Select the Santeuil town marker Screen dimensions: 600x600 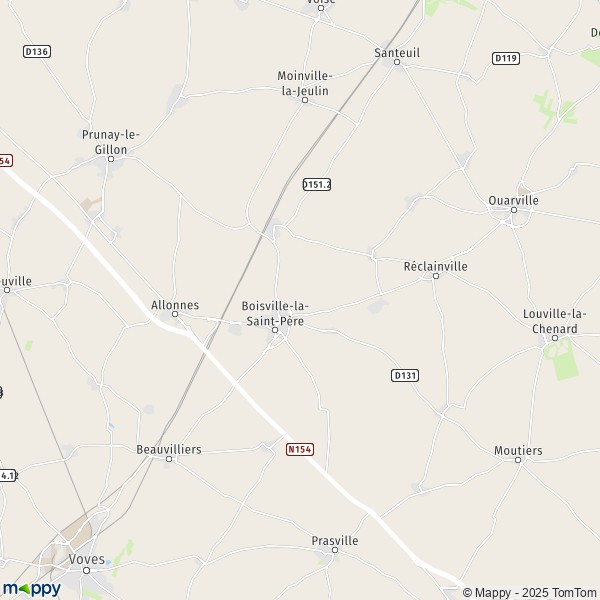click(397, 62)
